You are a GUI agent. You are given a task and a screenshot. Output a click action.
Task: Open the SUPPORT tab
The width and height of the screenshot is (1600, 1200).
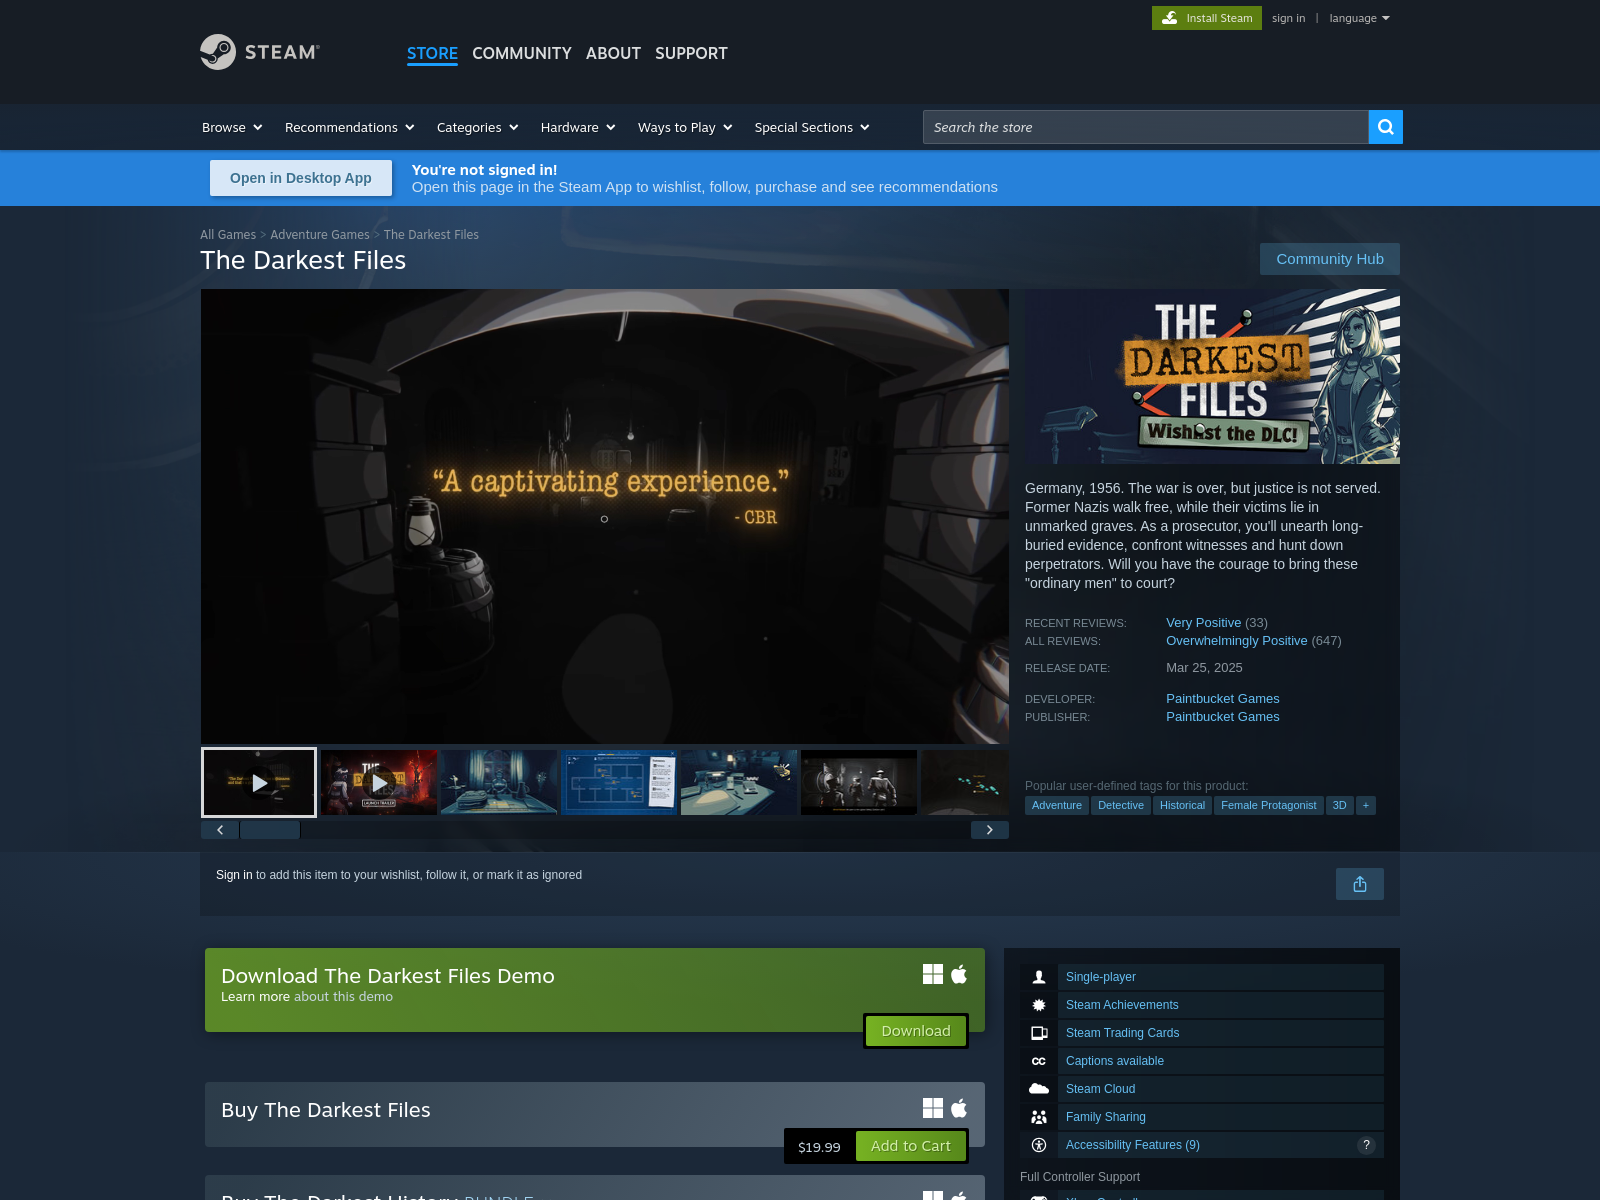coord(691,53)
